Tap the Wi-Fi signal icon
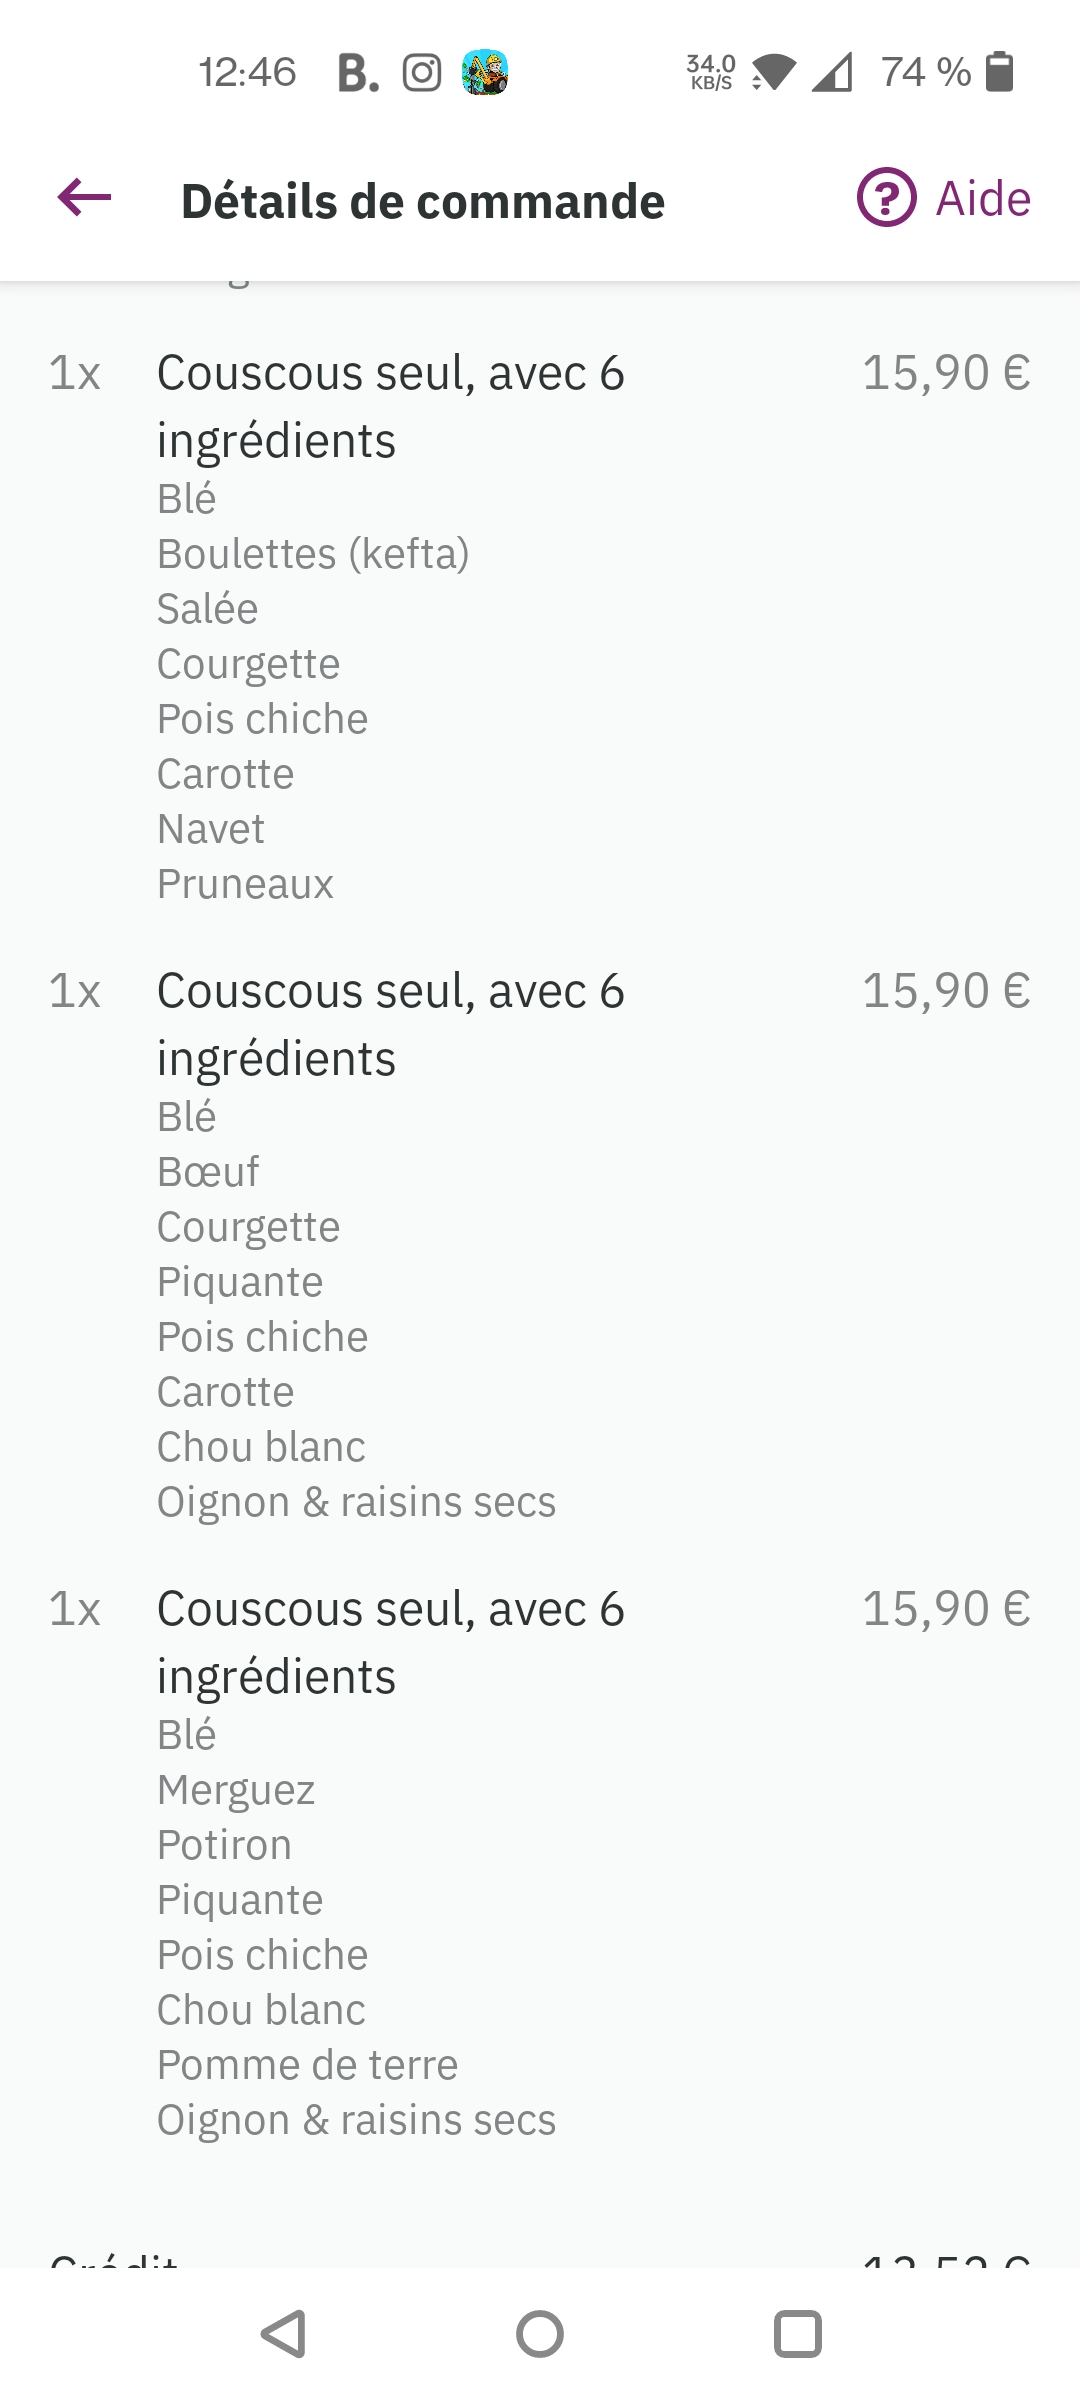This screenshot has height=2400, width=1080. point(773,73)
